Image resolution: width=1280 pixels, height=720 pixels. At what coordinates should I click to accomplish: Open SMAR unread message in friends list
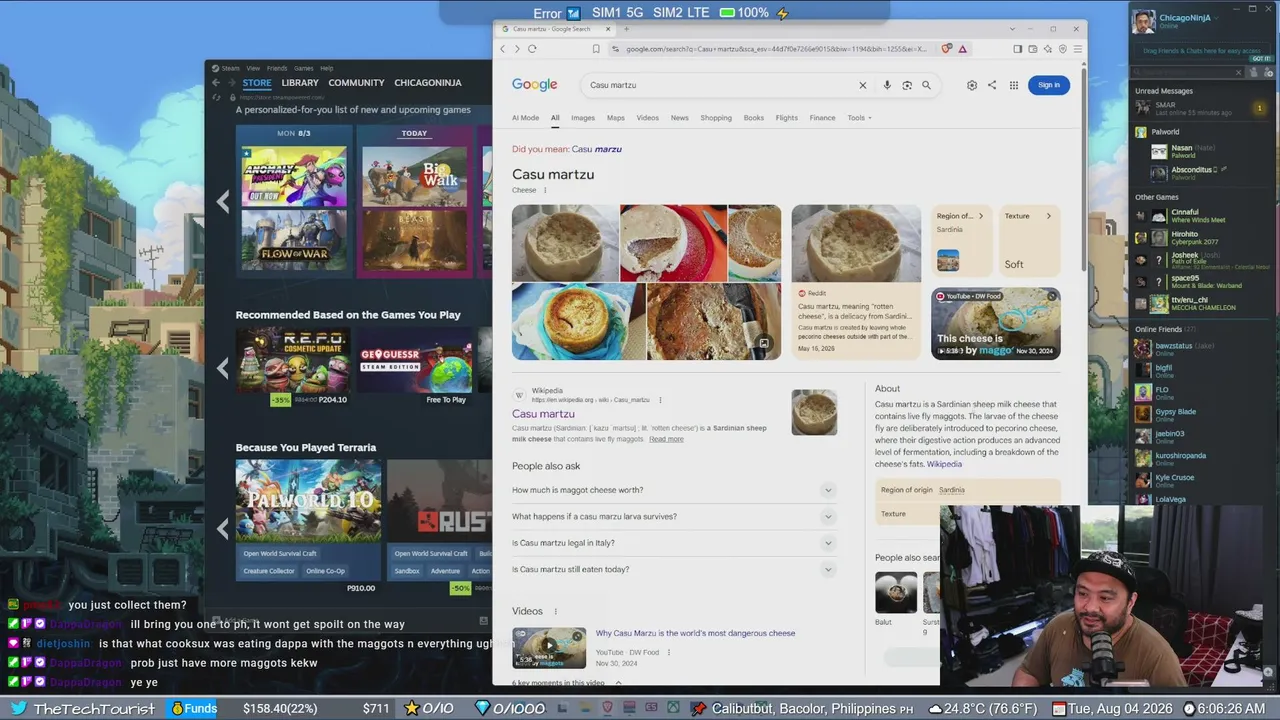(1202, 108)
